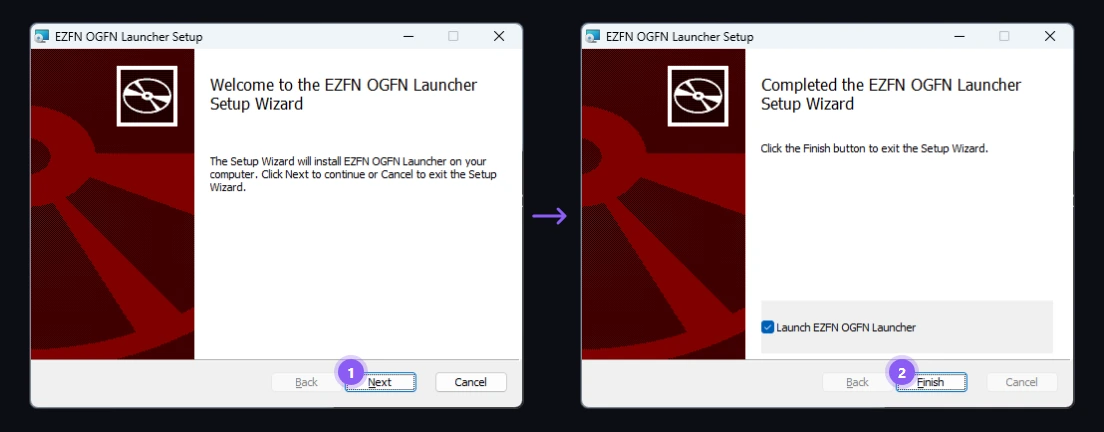This screenshot has height=432, width=1104.
Task: Close the Completed setup window
Action: pos(1050,37)
